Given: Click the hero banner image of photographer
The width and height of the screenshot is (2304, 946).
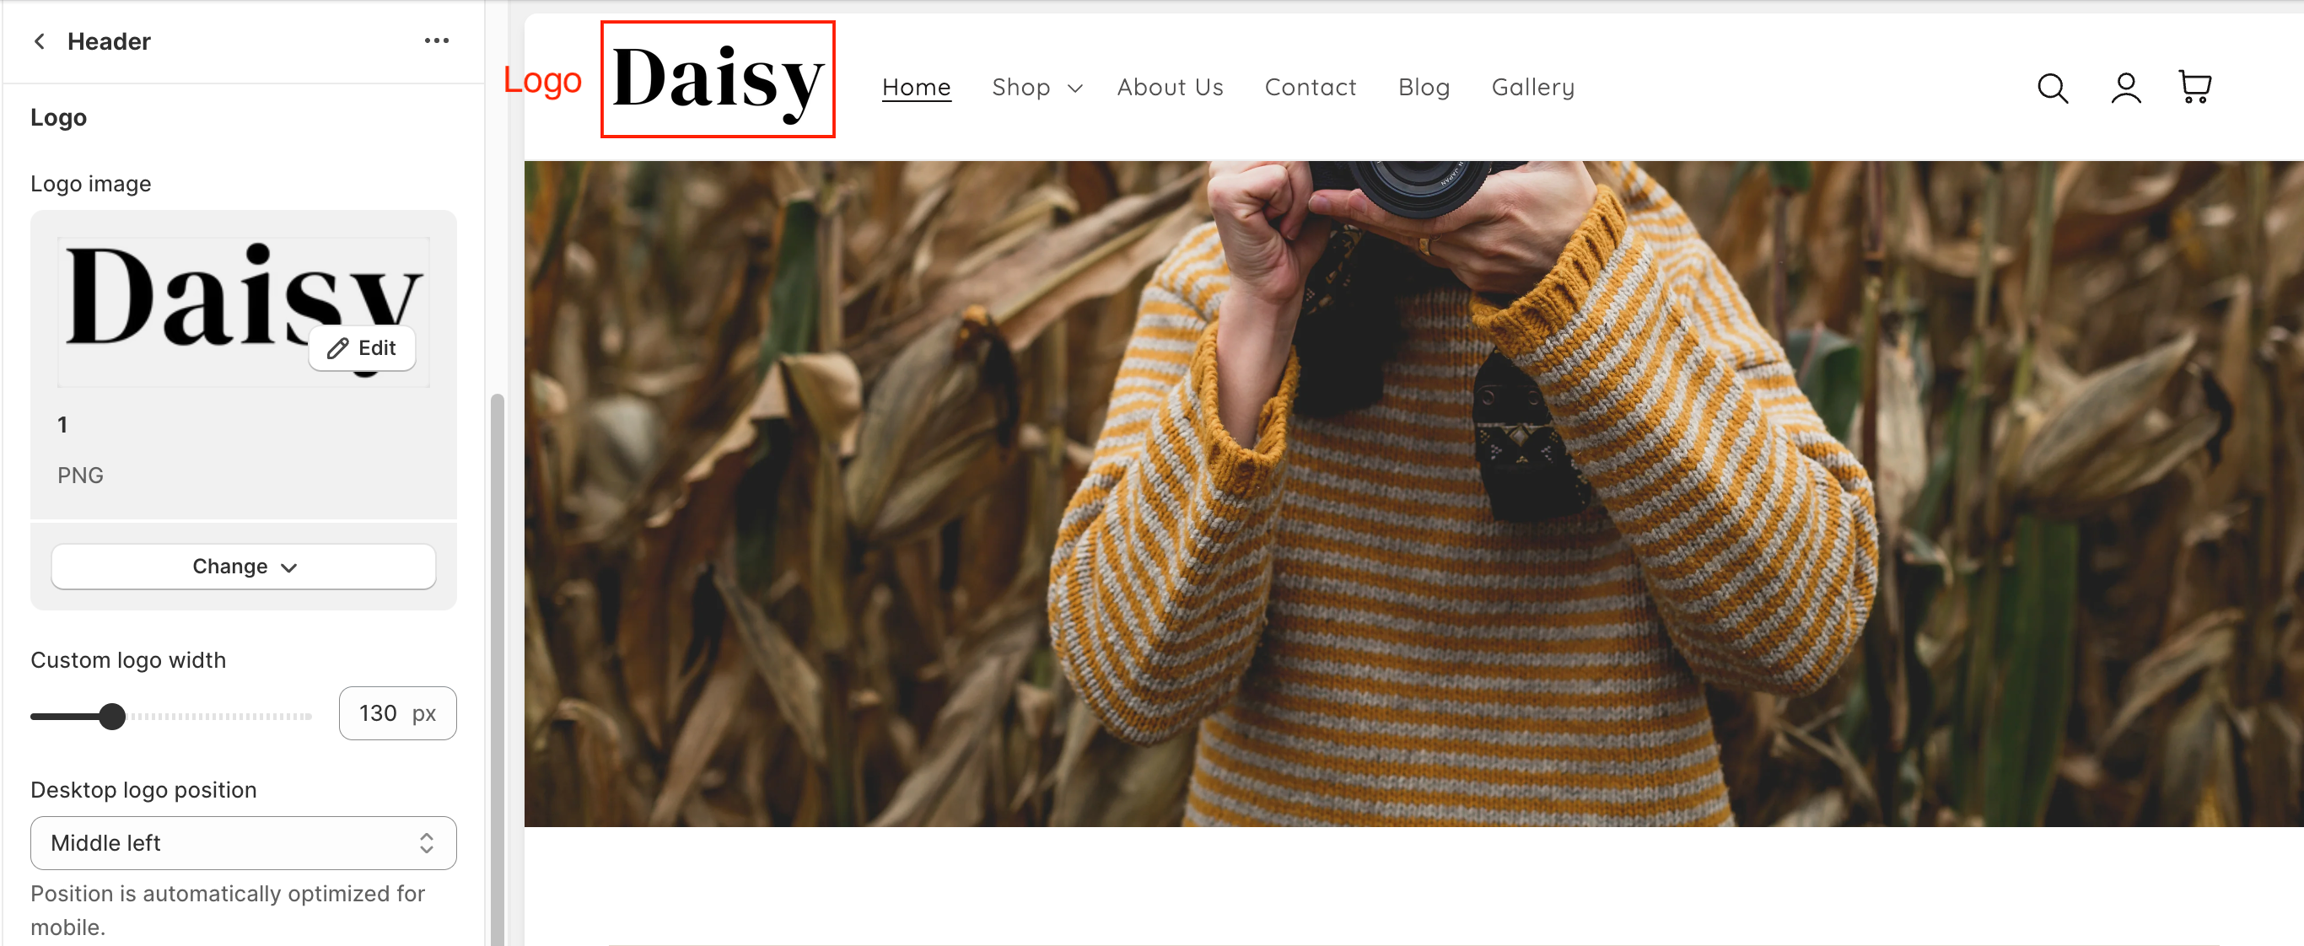Looking at the screenshot, I should click(1414, 494).
